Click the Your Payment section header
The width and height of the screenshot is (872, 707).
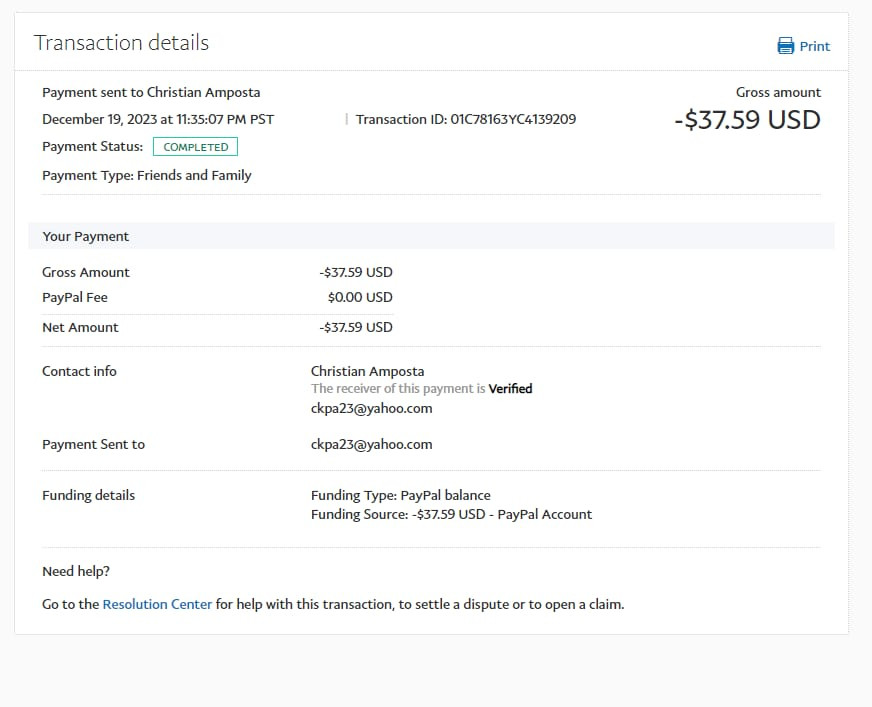tap(86, 236)
